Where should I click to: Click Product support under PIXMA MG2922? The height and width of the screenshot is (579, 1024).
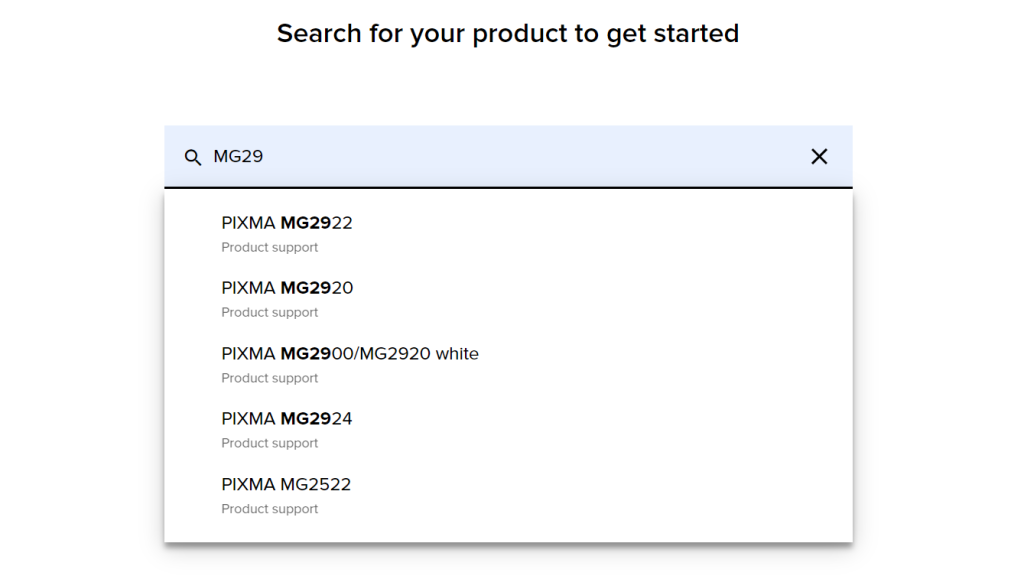tap(270, 247)
